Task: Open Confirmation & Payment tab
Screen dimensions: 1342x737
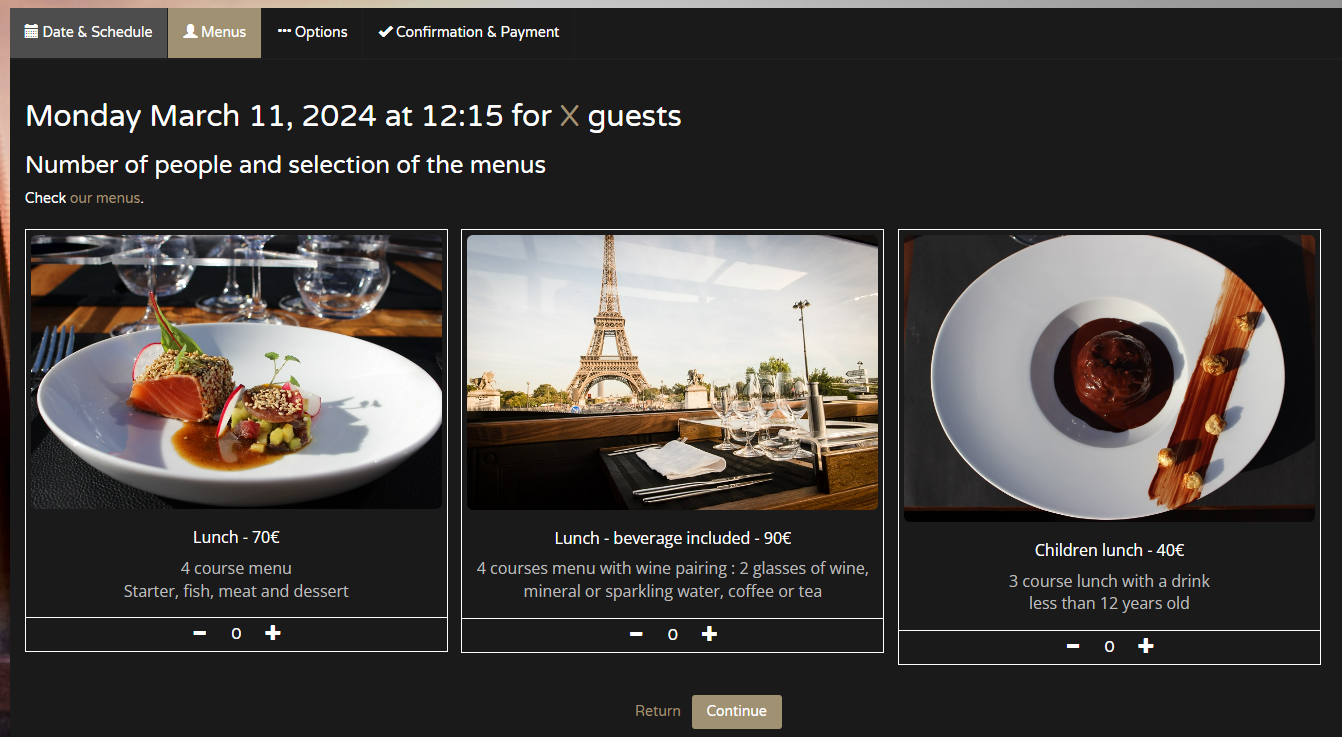Action: [468, 32]
